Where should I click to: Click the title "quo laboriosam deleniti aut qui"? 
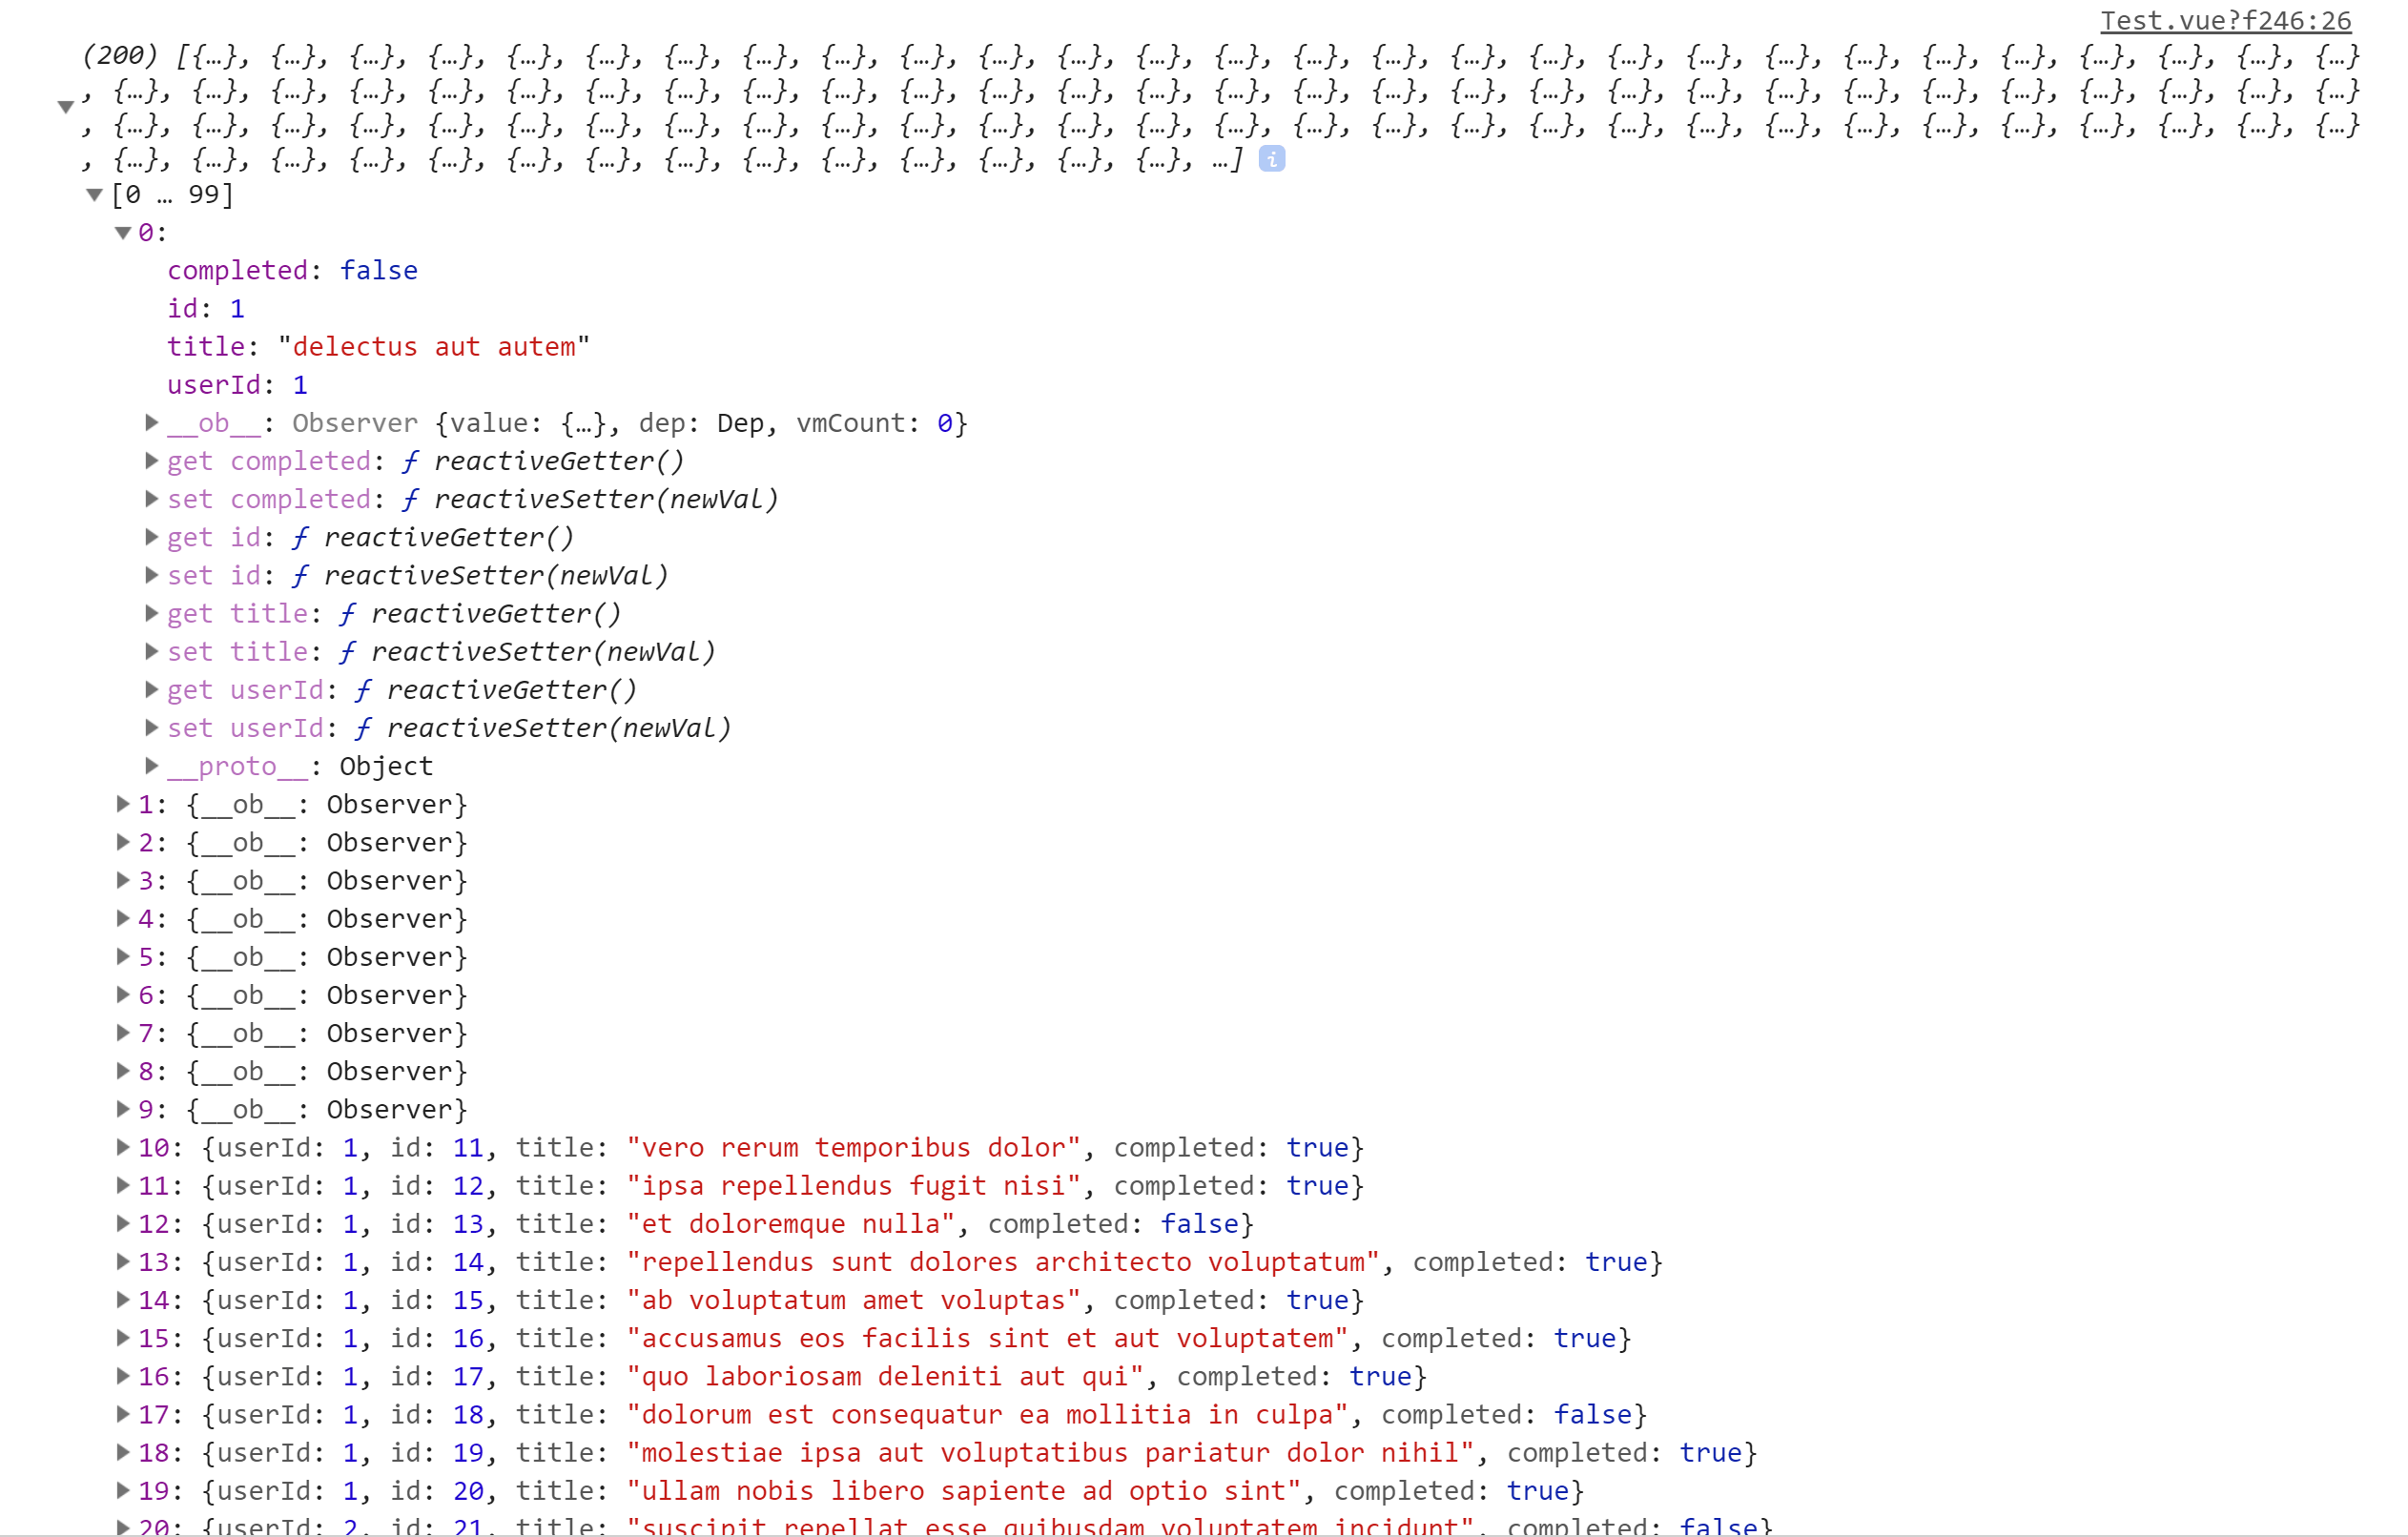(x=885, y=1376)
